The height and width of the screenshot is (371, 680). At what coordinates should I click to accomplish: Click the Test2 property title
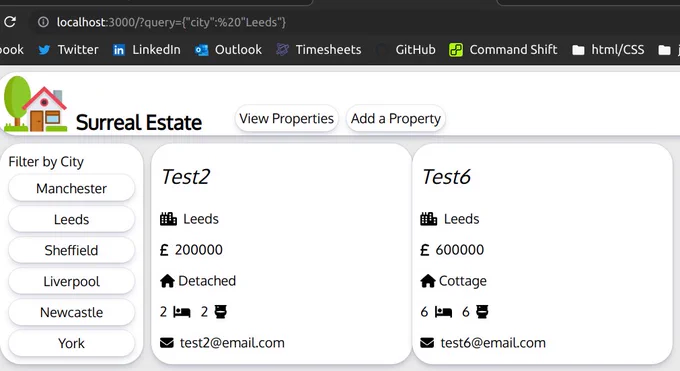tap(186, 177)
